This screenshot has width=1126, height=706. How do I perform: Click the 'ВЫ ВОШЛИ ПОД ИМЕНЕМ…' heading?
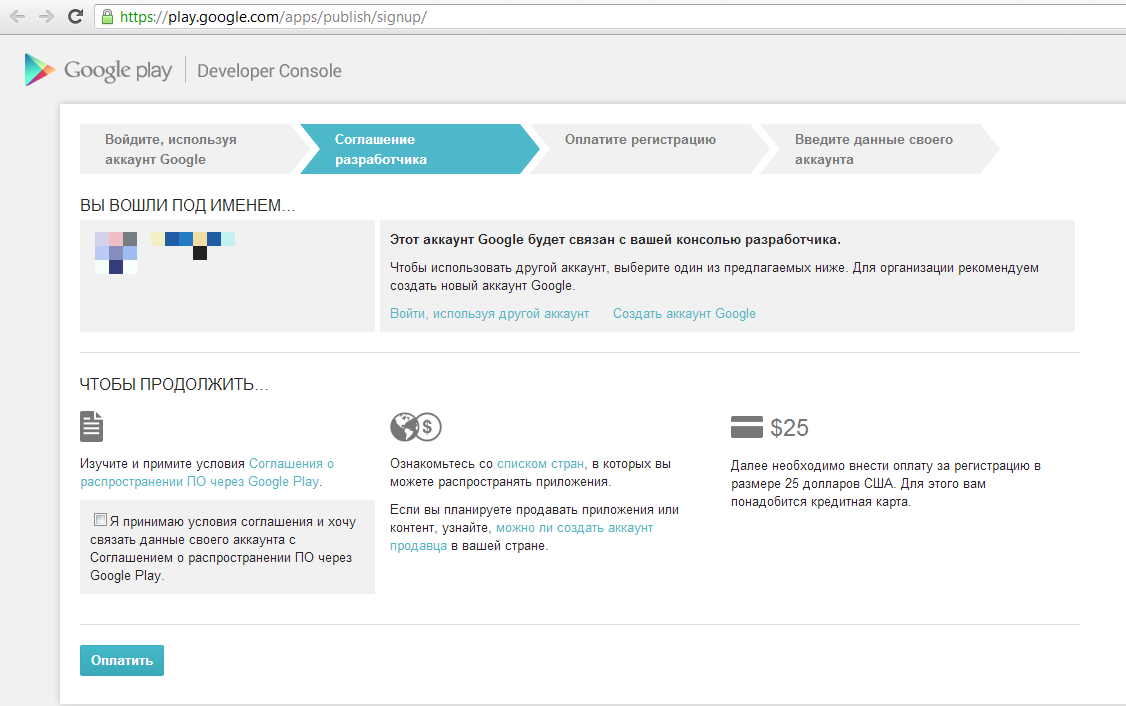pyautogui.click(x=187, y=205)
